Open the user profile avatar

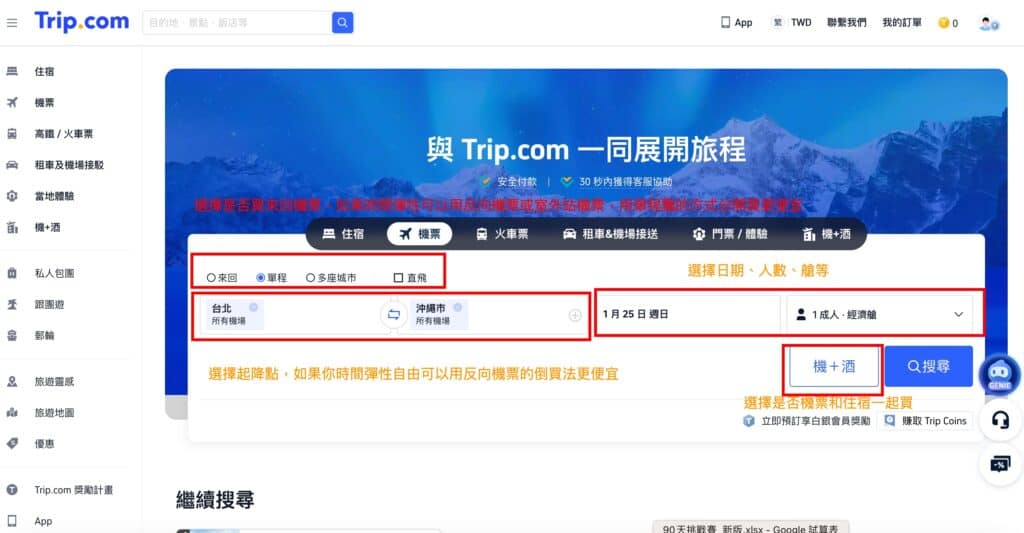989,24
